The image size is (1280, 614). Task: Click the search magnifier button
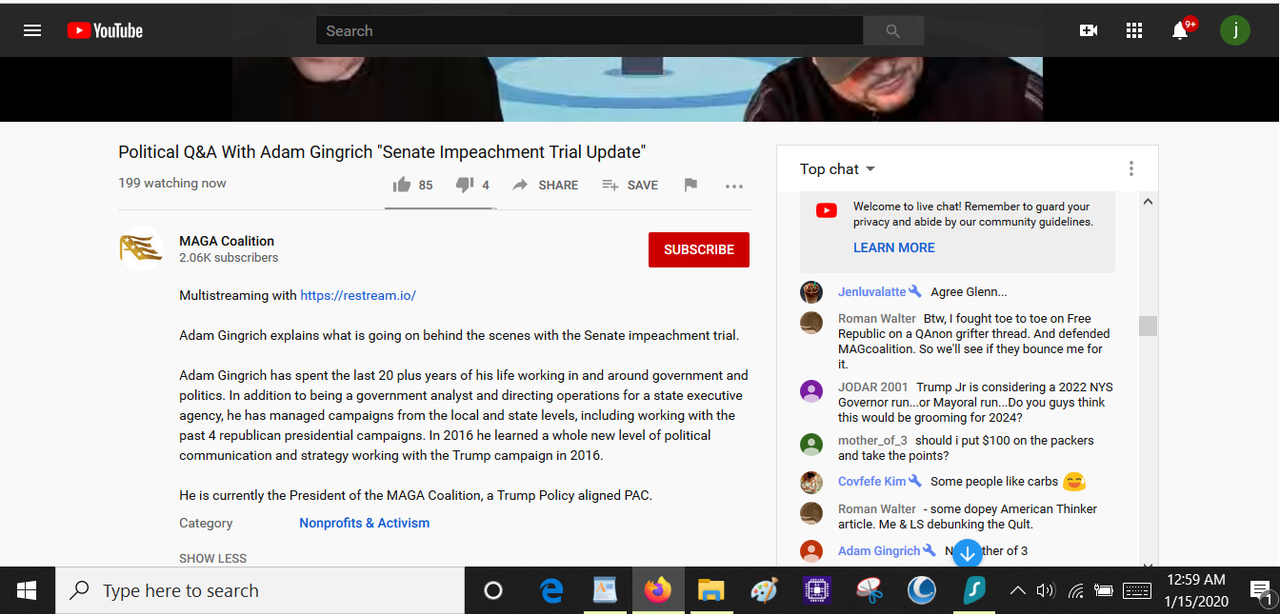click(x=893, y=31)
